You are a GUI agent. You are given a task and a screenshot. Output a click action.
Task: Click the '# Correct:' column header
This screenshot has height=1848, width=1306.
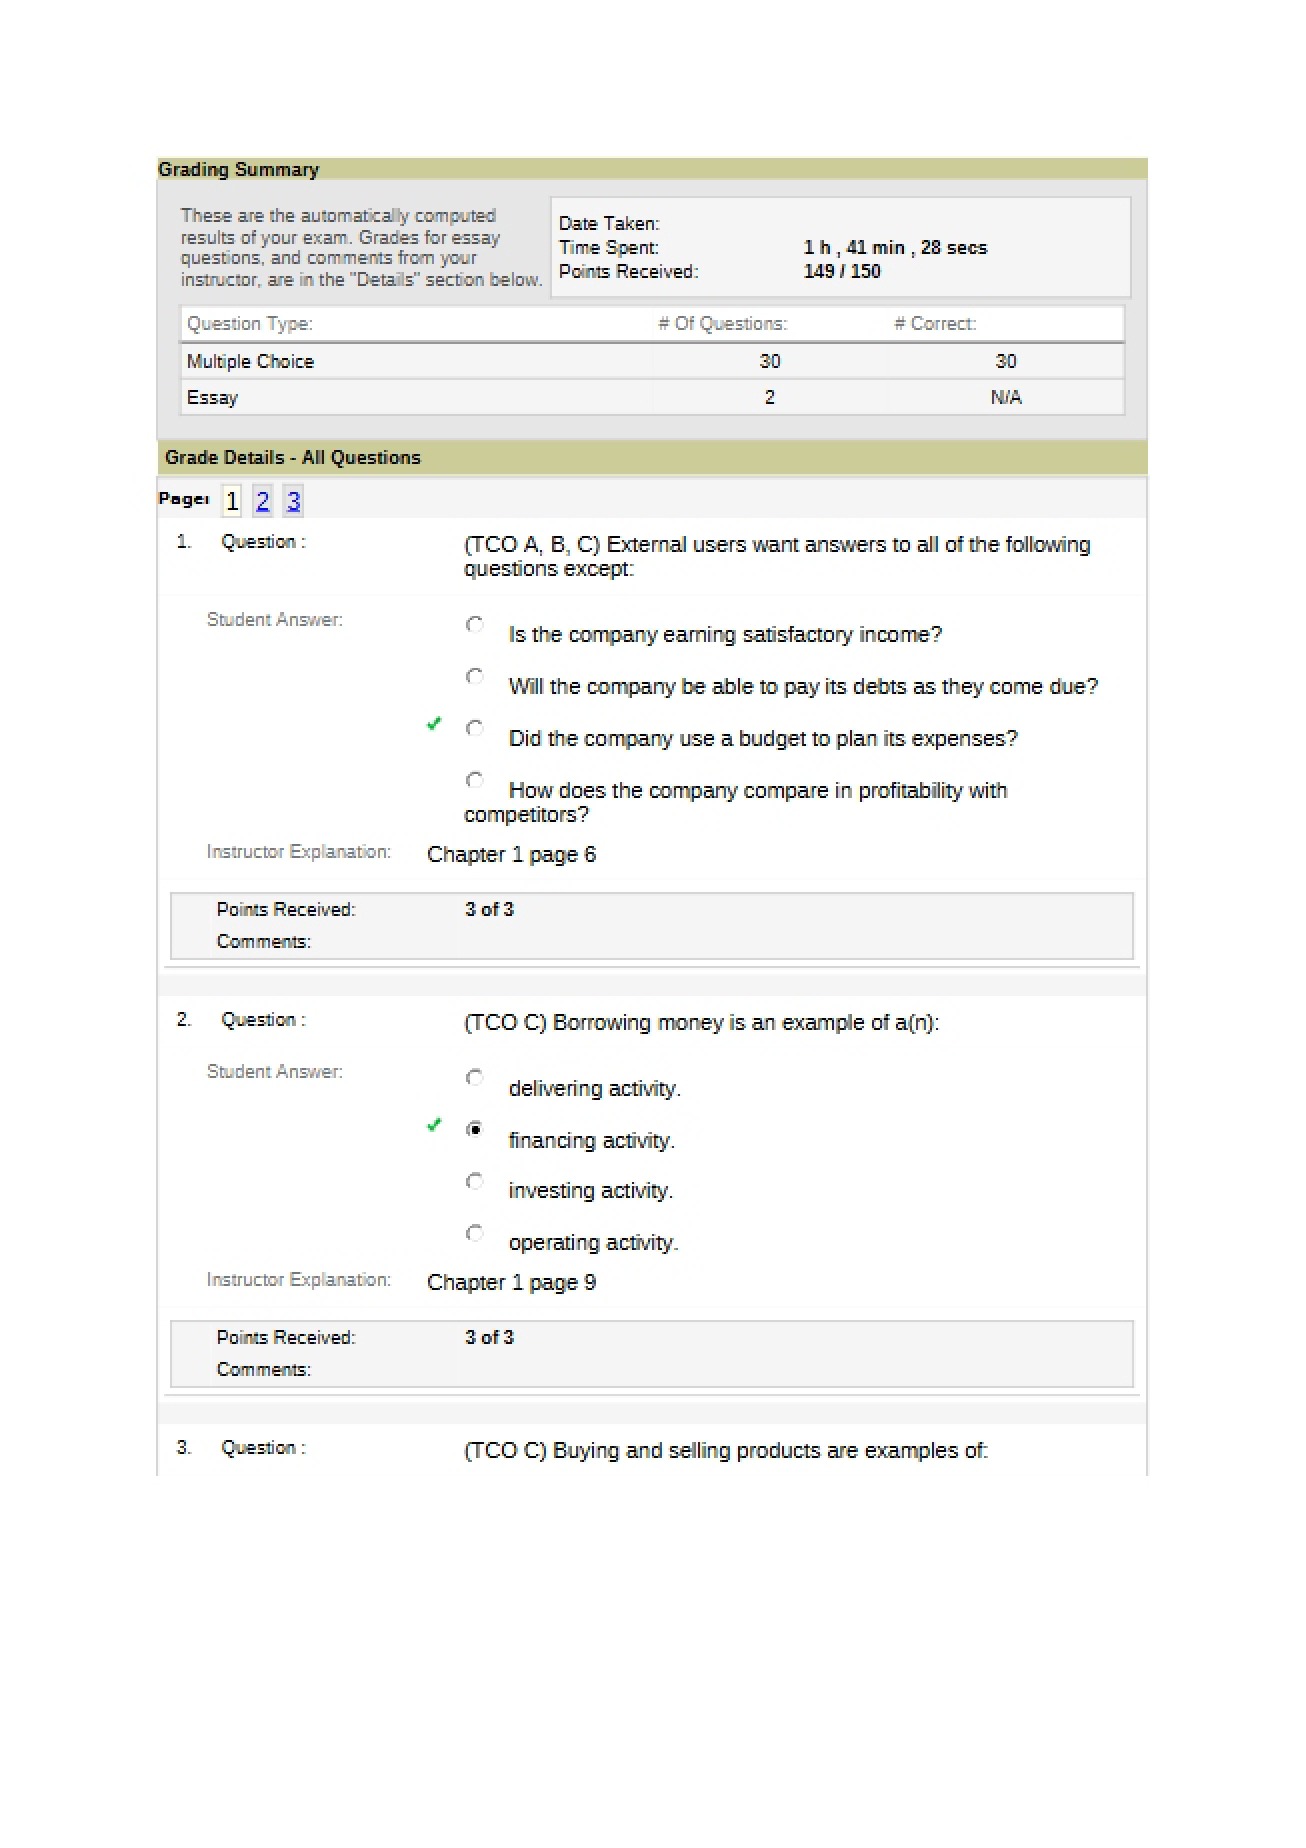pyautogui.click(x=935, y=323)
